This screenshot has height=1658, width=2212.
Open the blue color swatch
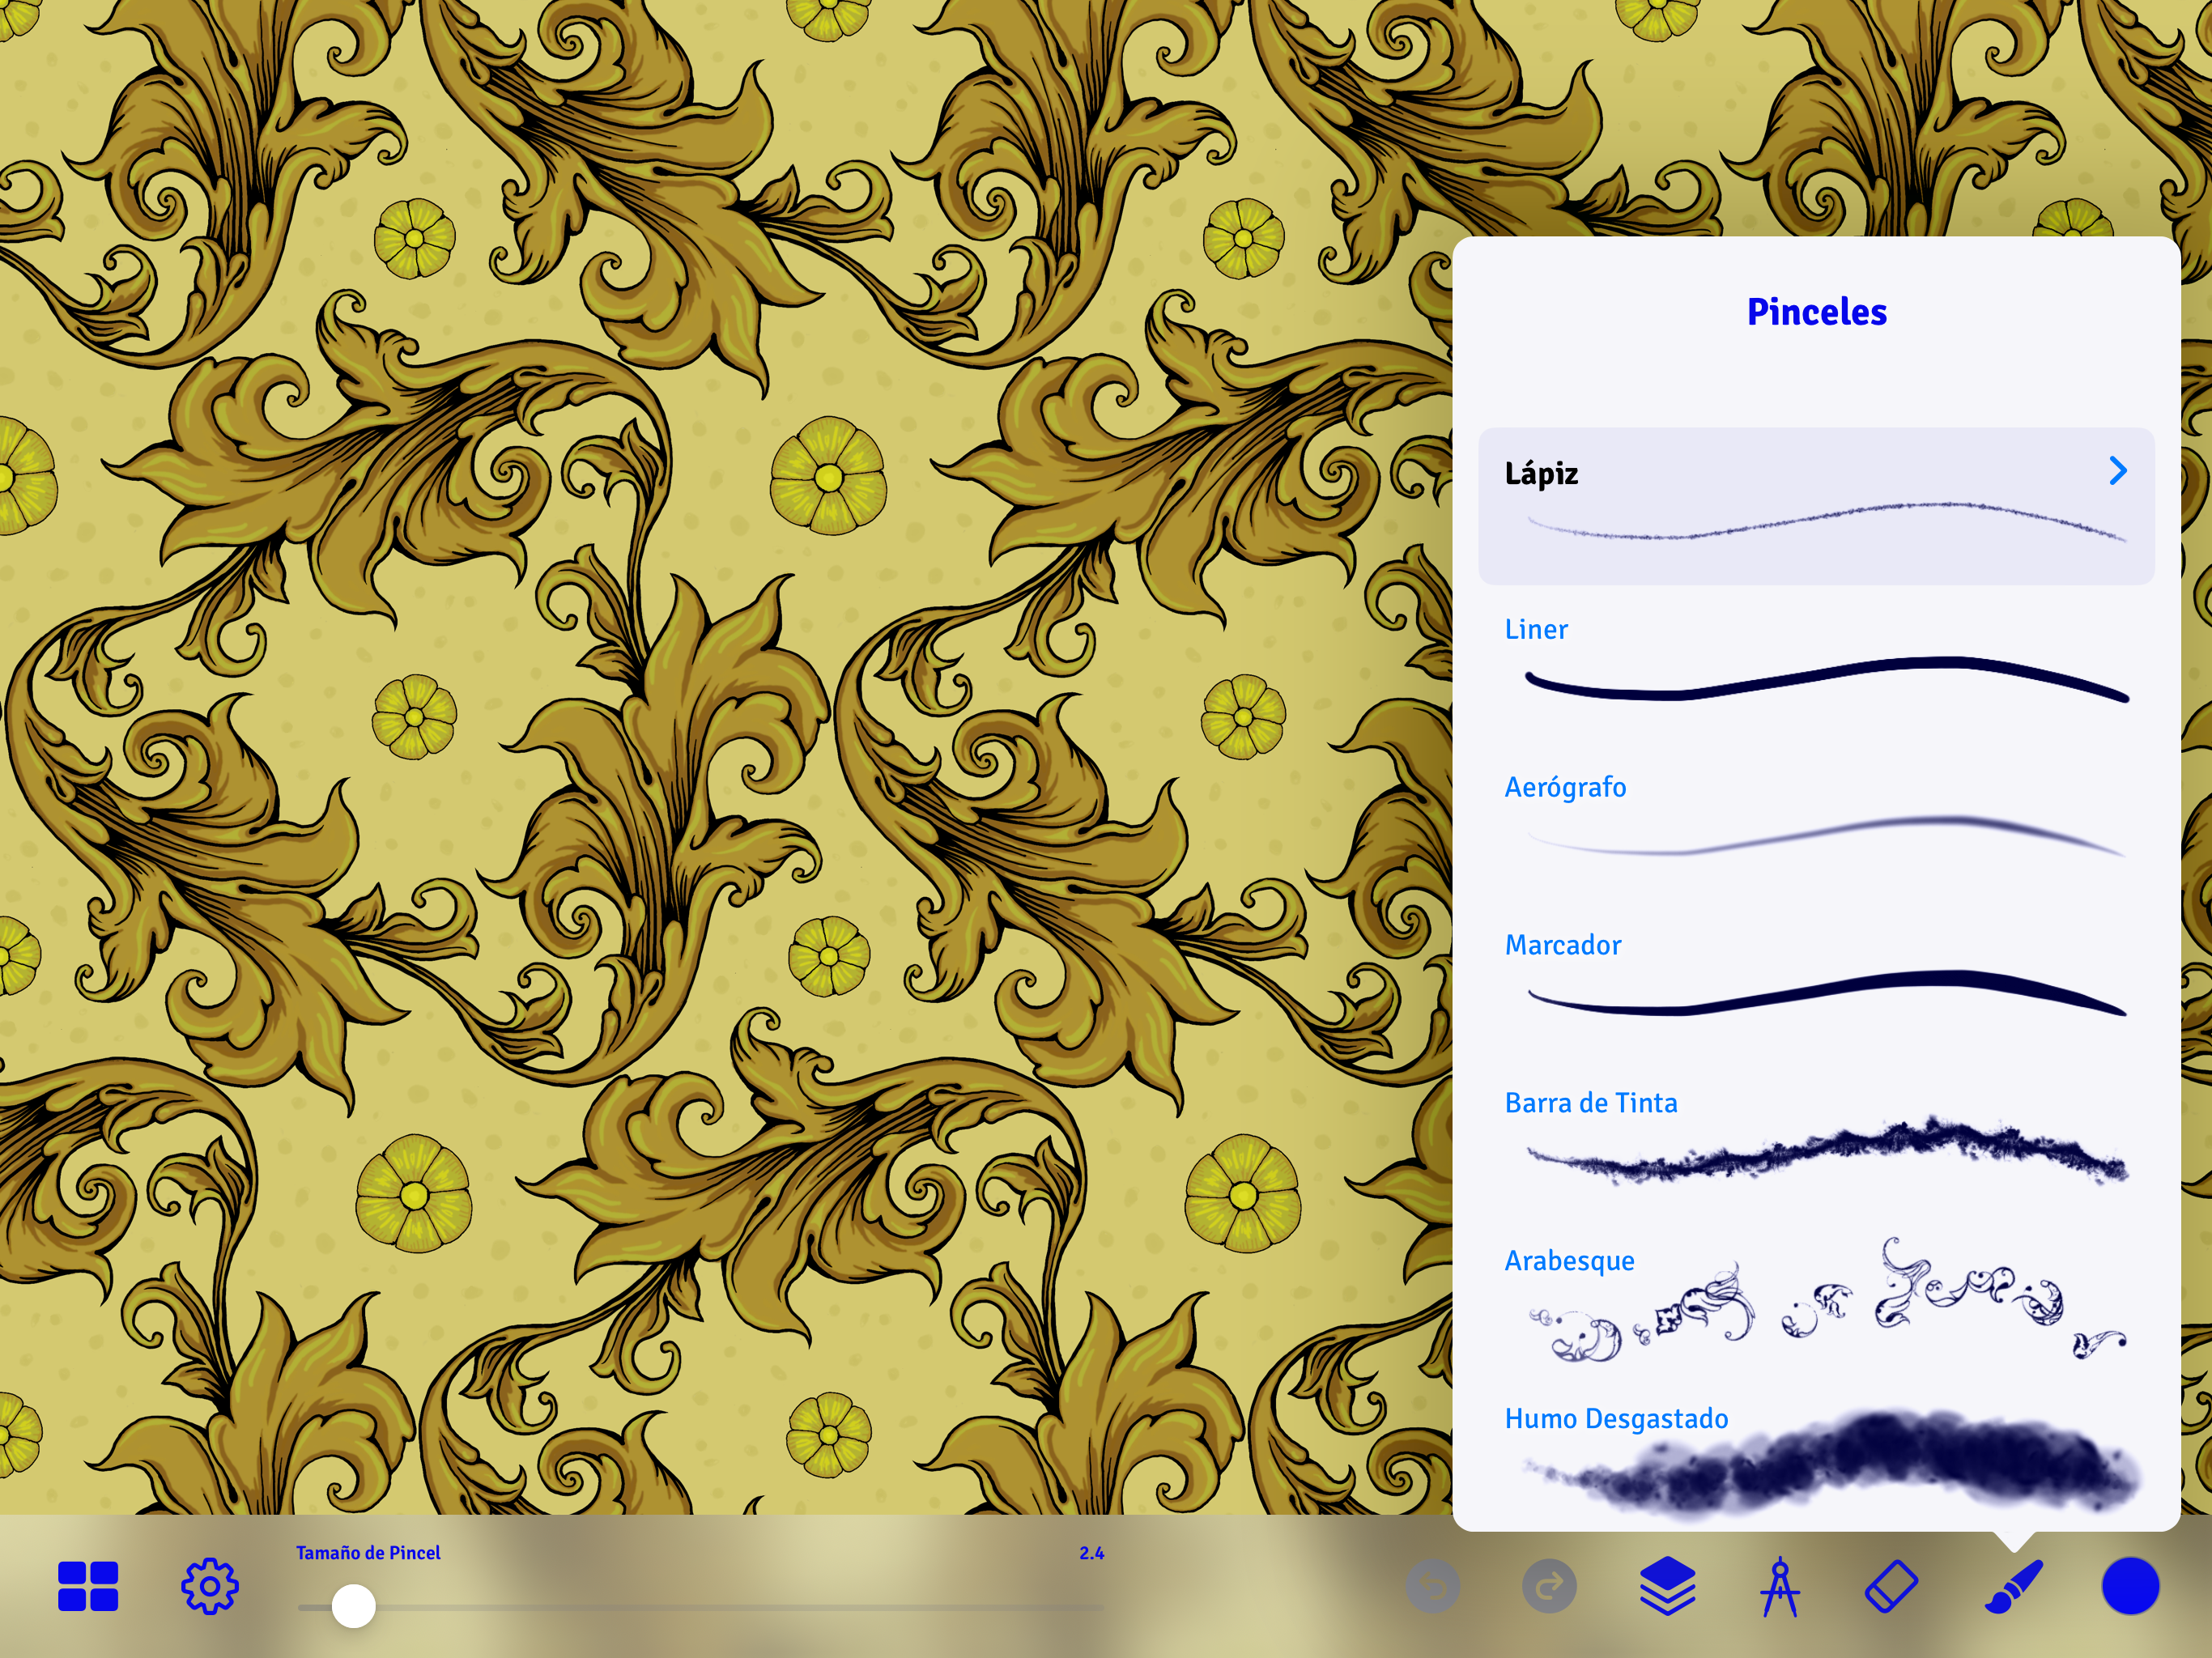[x=2130, y=1586]
